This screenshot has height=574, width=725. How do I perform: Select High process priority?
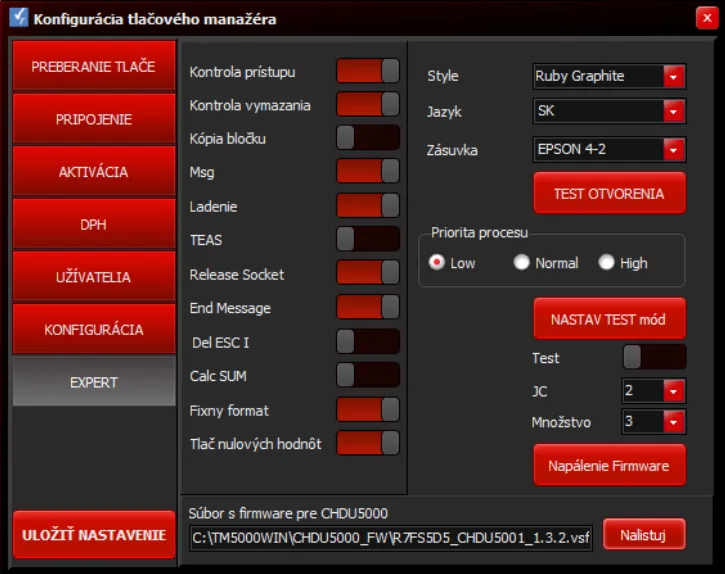coord(606,263)
